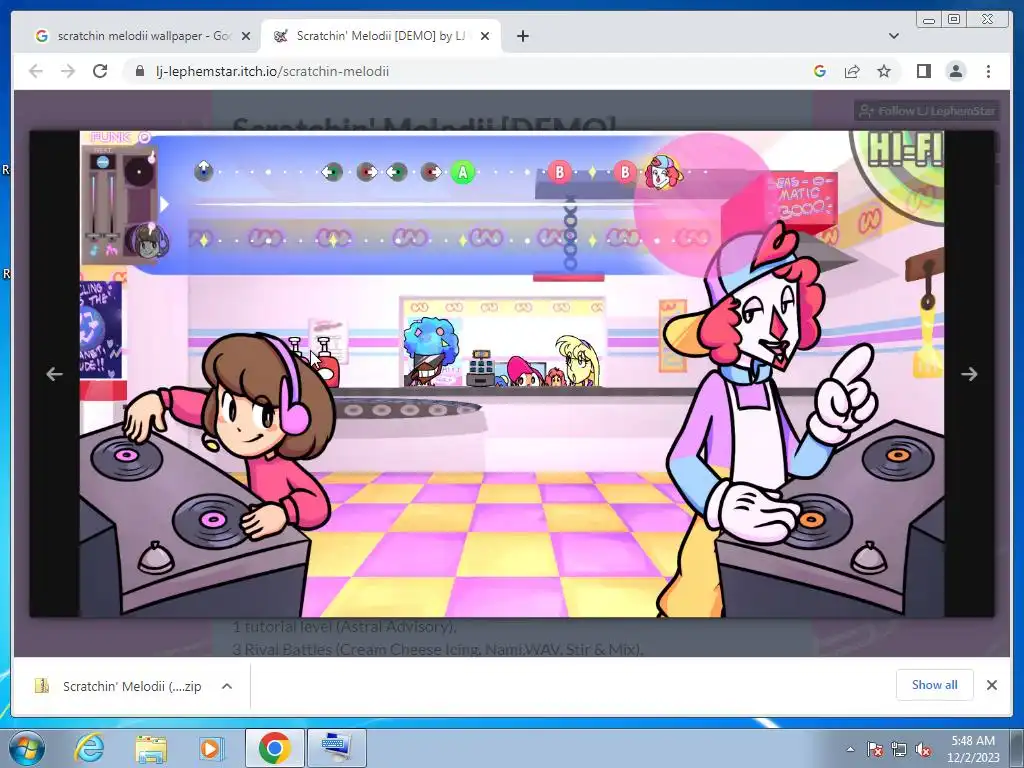Click Show all downloads
Screen dimensions: 1024x768
(935, 684)
